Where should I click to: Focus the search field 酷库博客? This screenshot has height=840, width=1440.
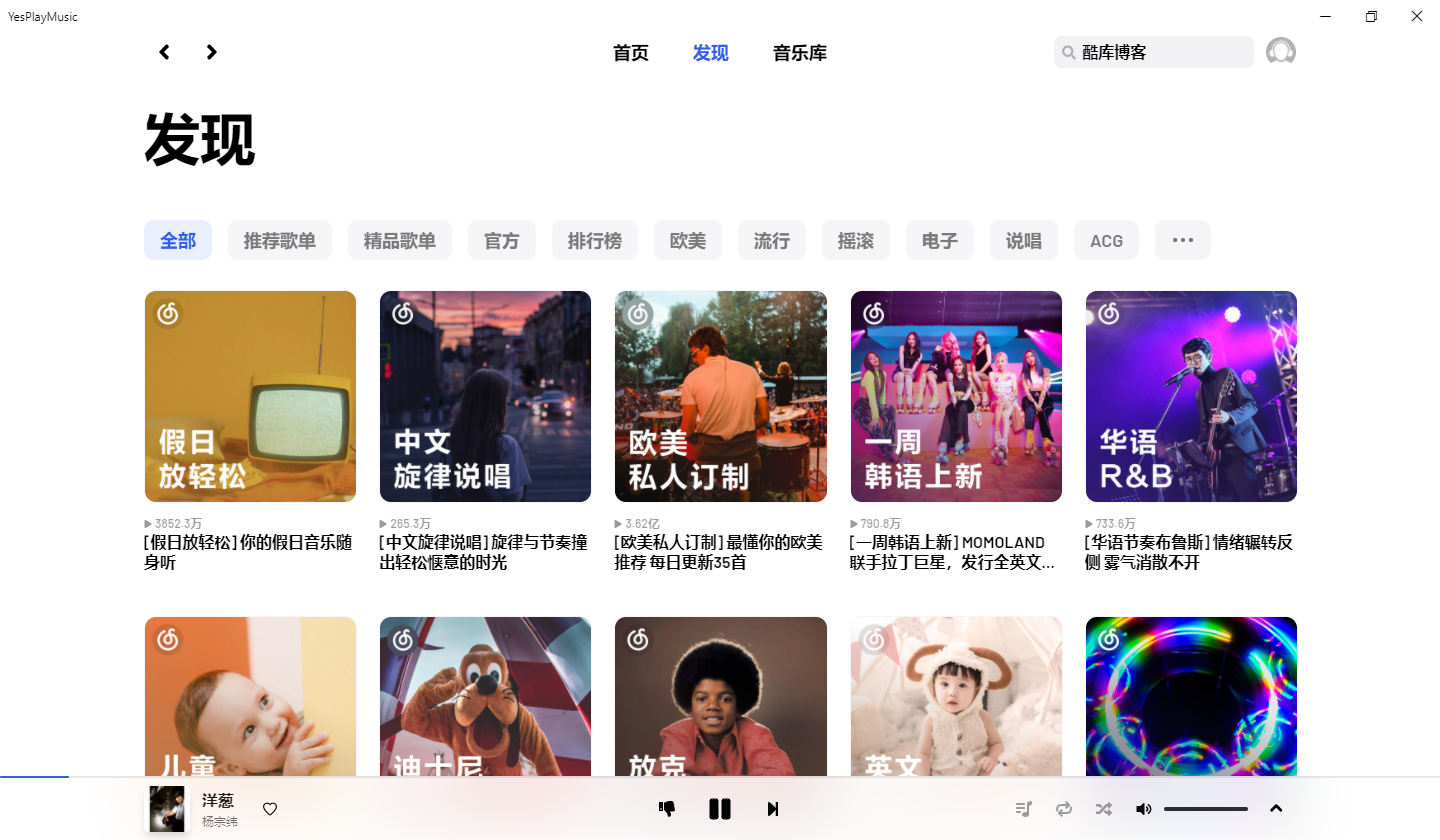(x=1154, y=52)
